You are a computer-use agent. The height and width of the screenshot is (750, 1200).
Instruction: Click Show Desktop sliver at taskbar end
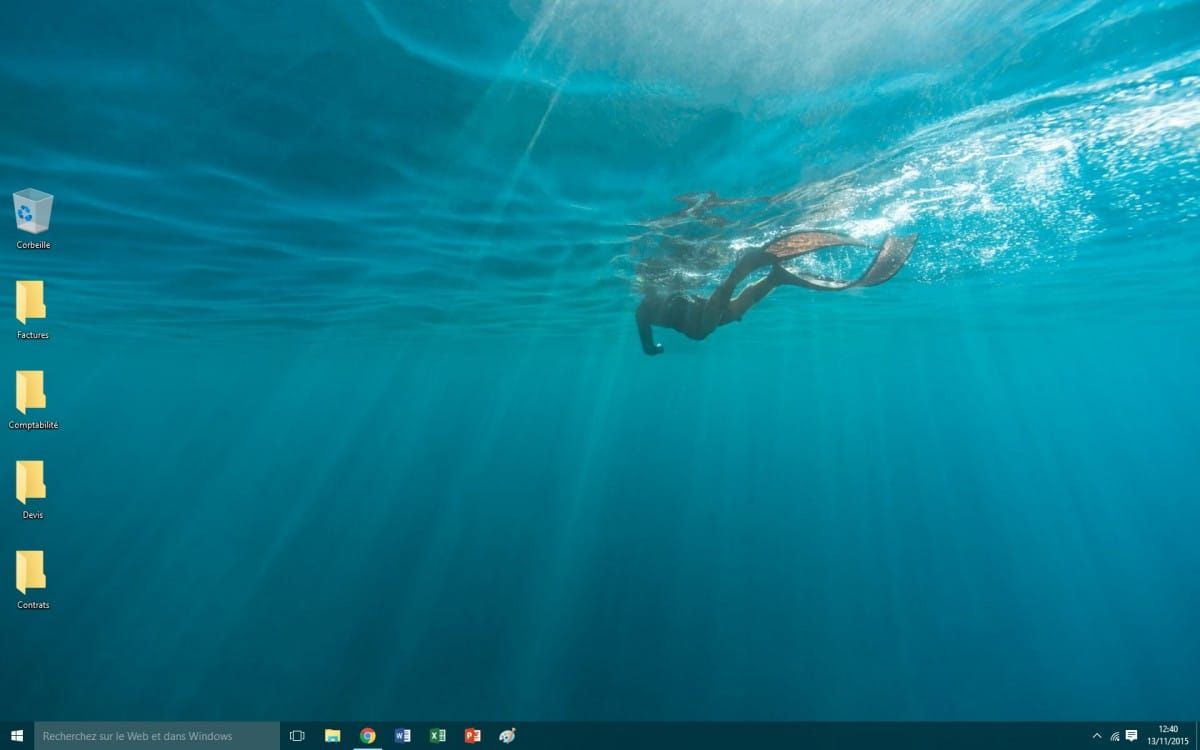[x=1197, y=736]
